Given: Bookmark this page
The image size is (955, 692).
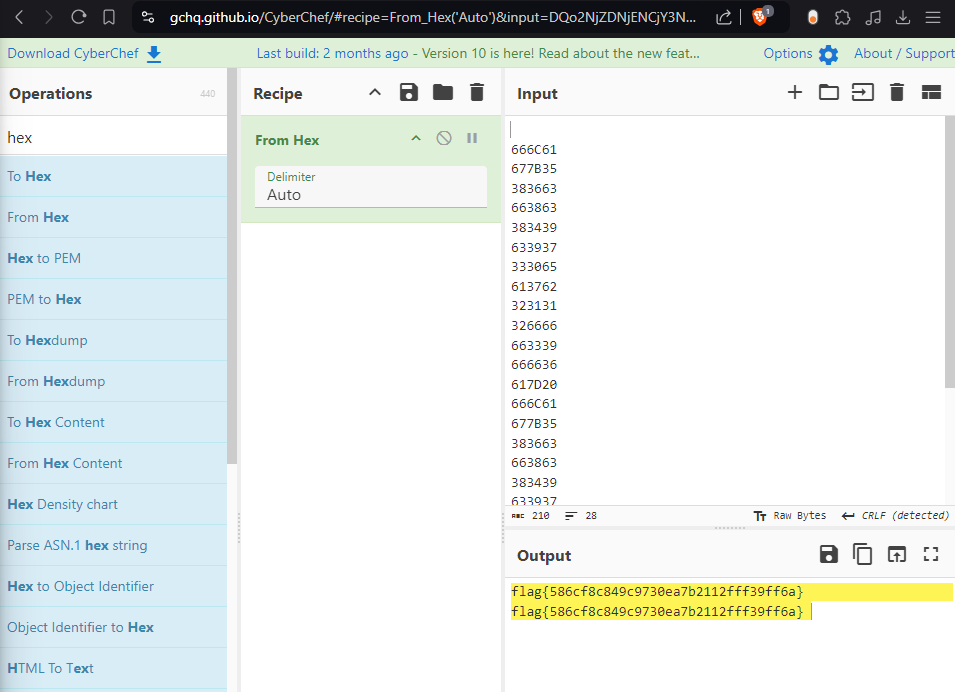Looking at the screenshot, I should point(109,17).
